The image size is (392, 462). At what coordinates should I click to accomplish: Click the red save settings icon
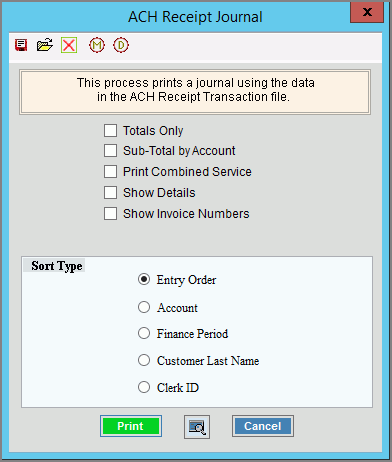[x=21, y=45]
